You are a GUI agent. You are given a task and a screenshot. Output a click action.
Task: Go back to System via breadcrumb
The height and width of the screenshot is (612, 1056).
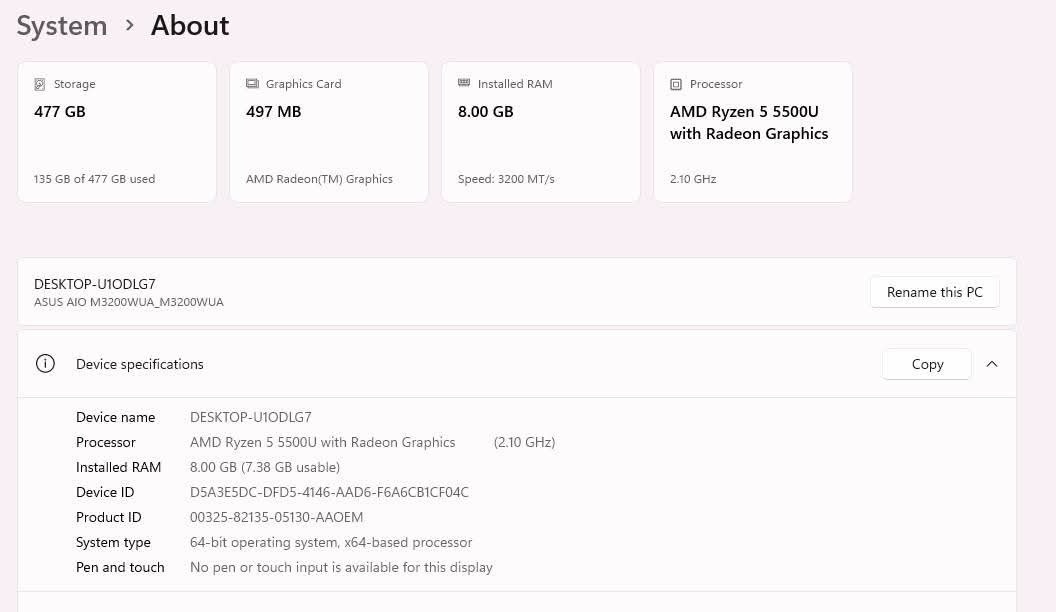point(62,26)
